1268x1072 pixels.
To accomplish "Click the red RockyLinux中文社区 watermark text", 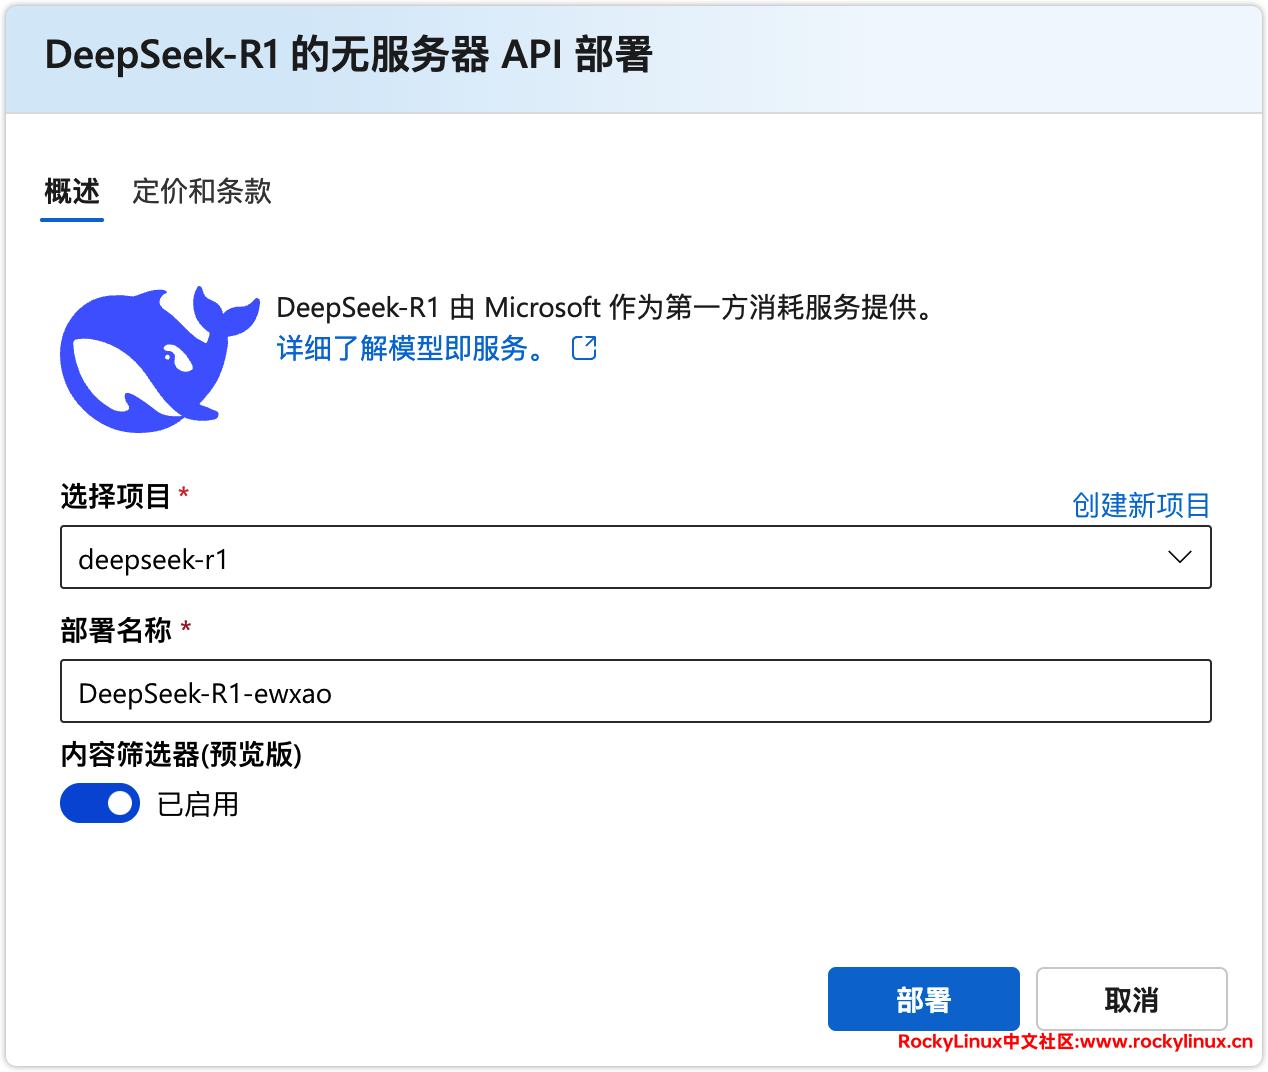I will (x=1075, y=1042).
